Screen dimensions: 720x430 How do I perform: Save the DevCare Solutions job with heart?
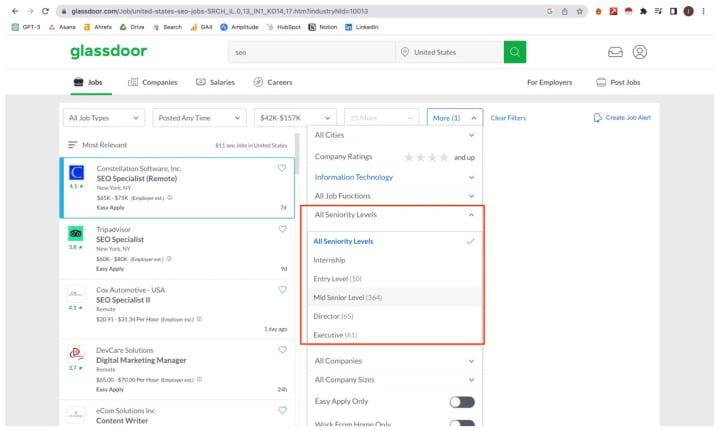tap(282, 350)
